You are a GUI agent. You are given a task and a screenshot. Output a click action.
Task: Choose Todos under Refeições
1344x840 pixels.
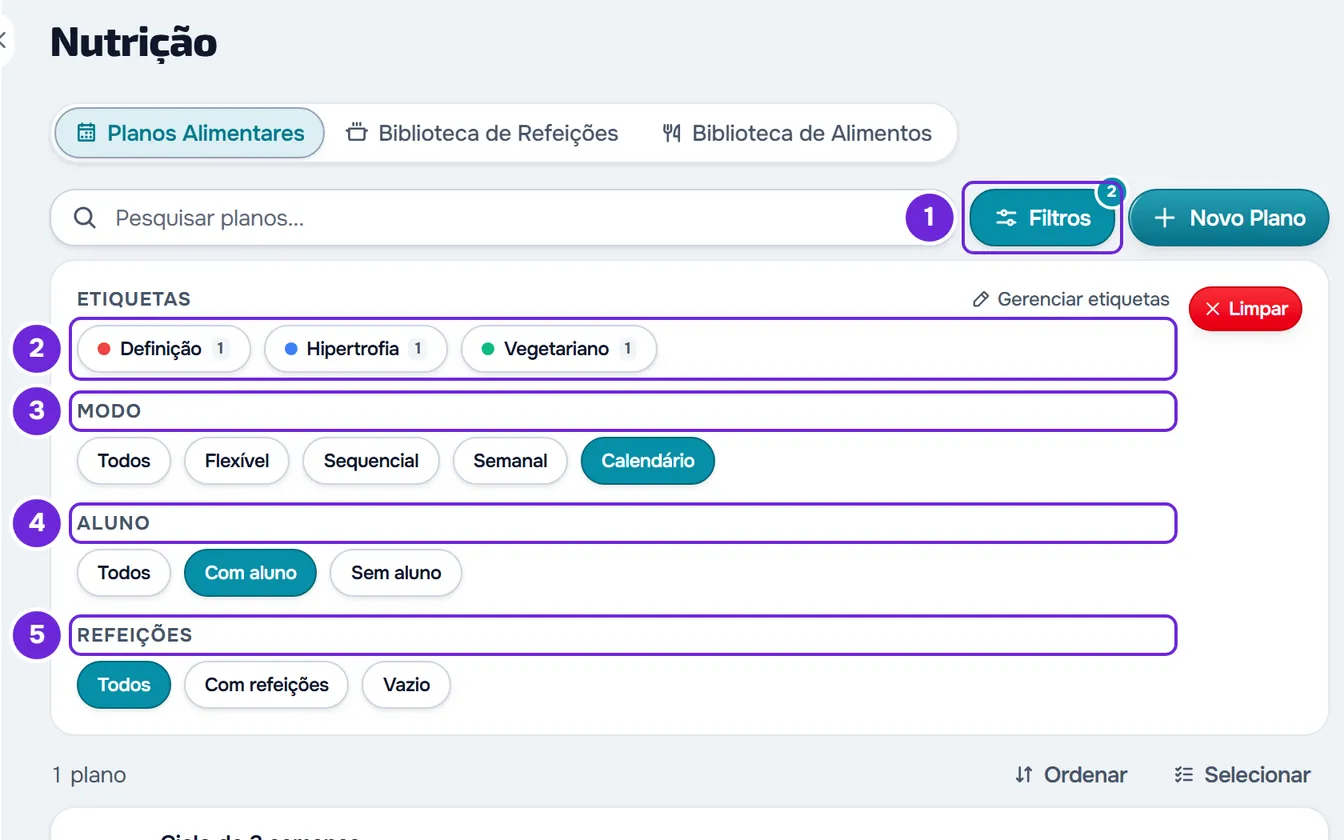pyautogui.click(x=124, y=685)
